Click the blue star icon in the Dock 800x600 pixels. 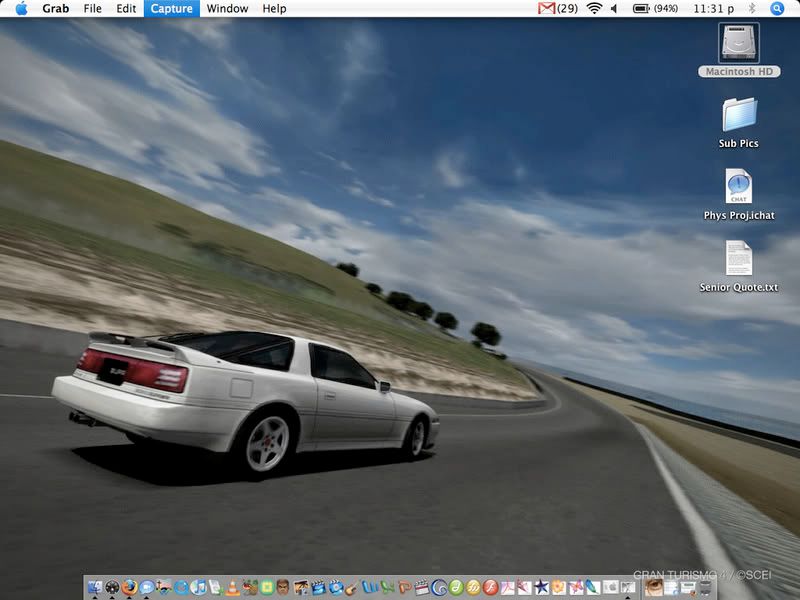coord(542,588)
